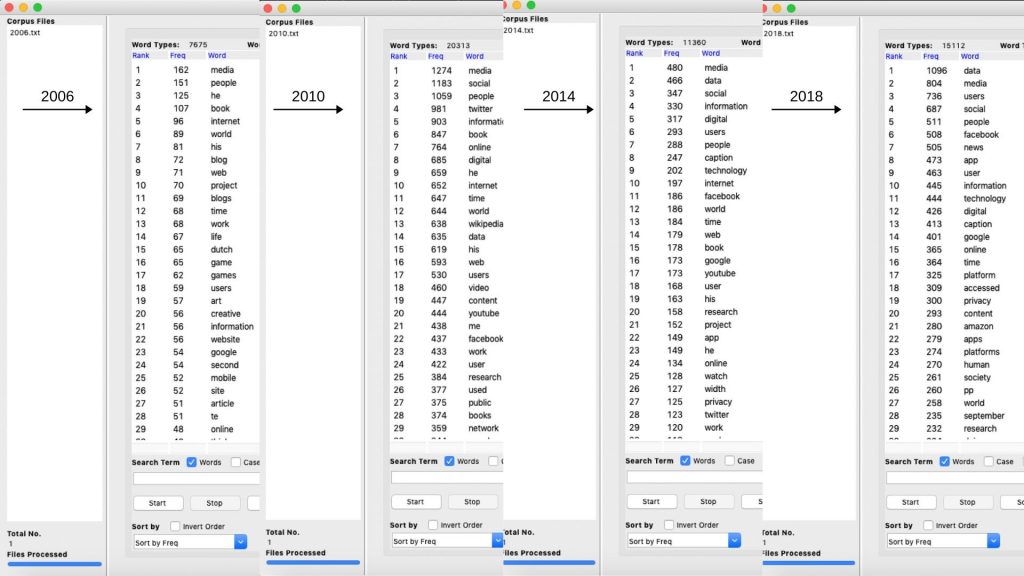Viewport: 1024px width, 576px height.
Task: Click the Rank header in the 2014 window
Action: coord(634,54)
